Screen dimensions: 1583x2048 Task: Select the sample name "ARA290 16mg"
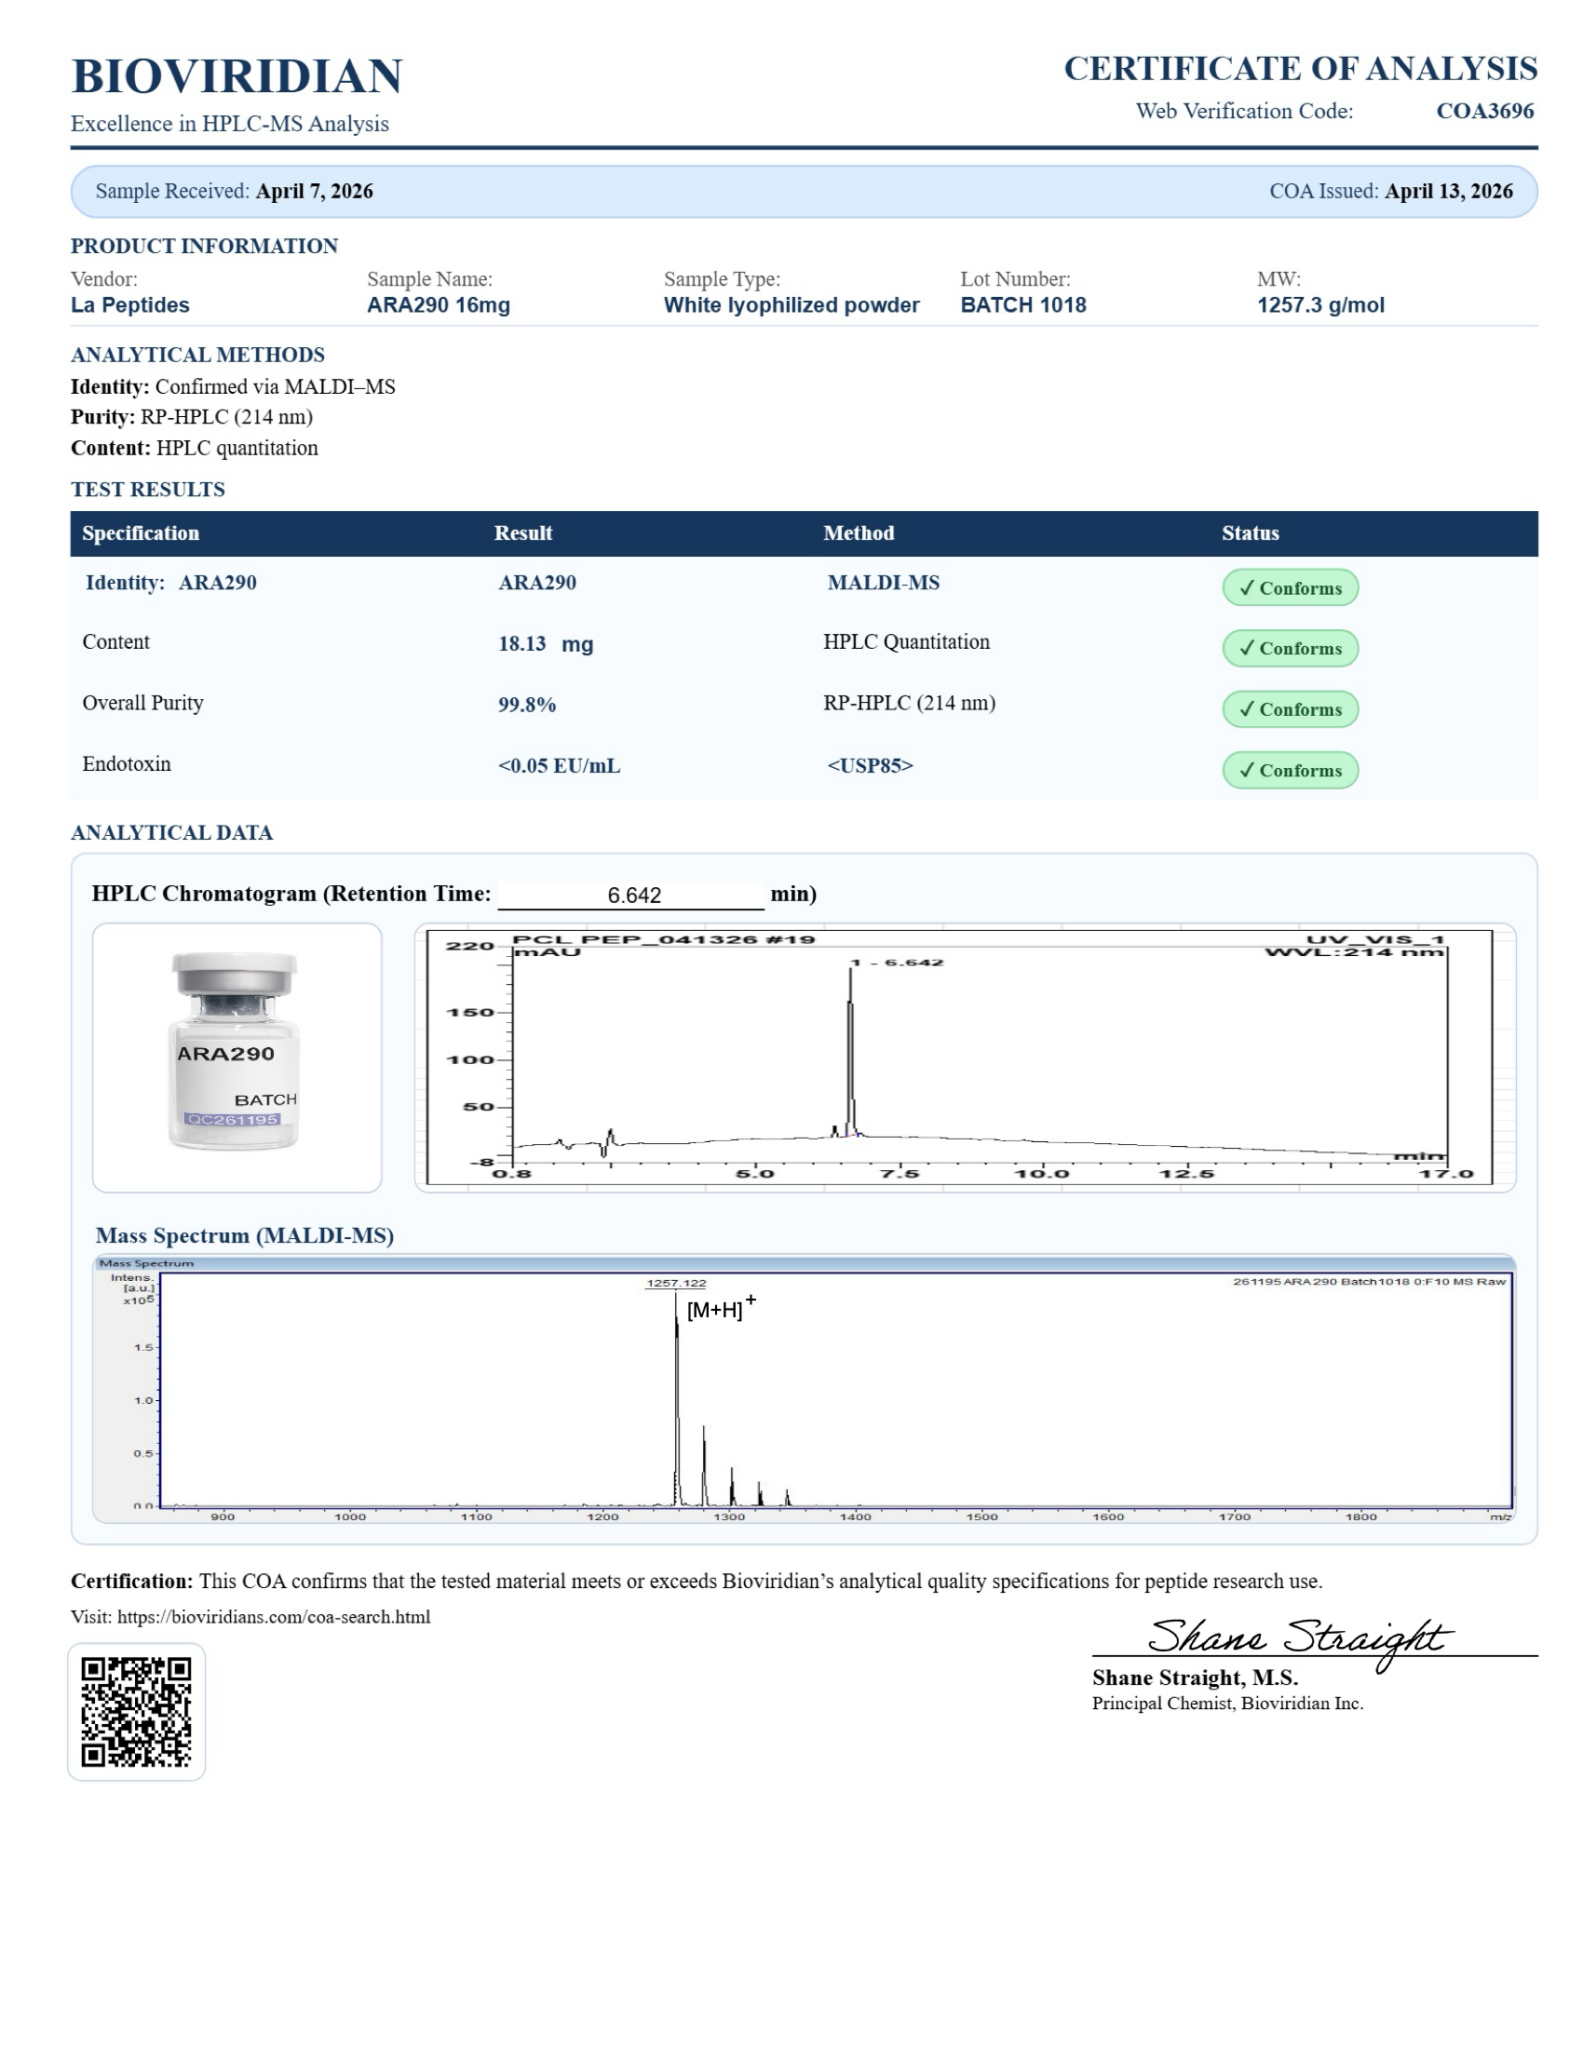[x=438, y=305]
